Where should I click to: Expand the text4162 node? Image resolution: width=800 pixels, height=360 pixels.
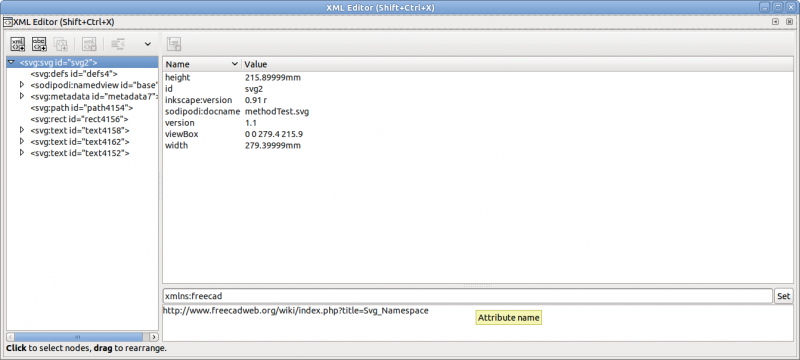(22, 141)
